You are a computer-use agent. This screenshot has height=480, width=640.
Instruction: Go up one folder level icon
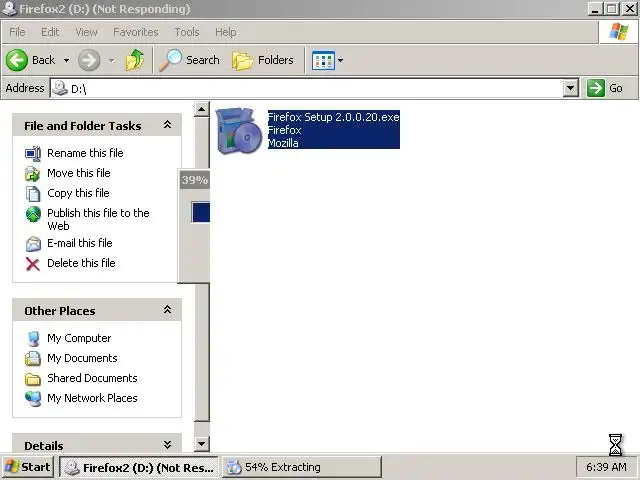pos(135,60)
